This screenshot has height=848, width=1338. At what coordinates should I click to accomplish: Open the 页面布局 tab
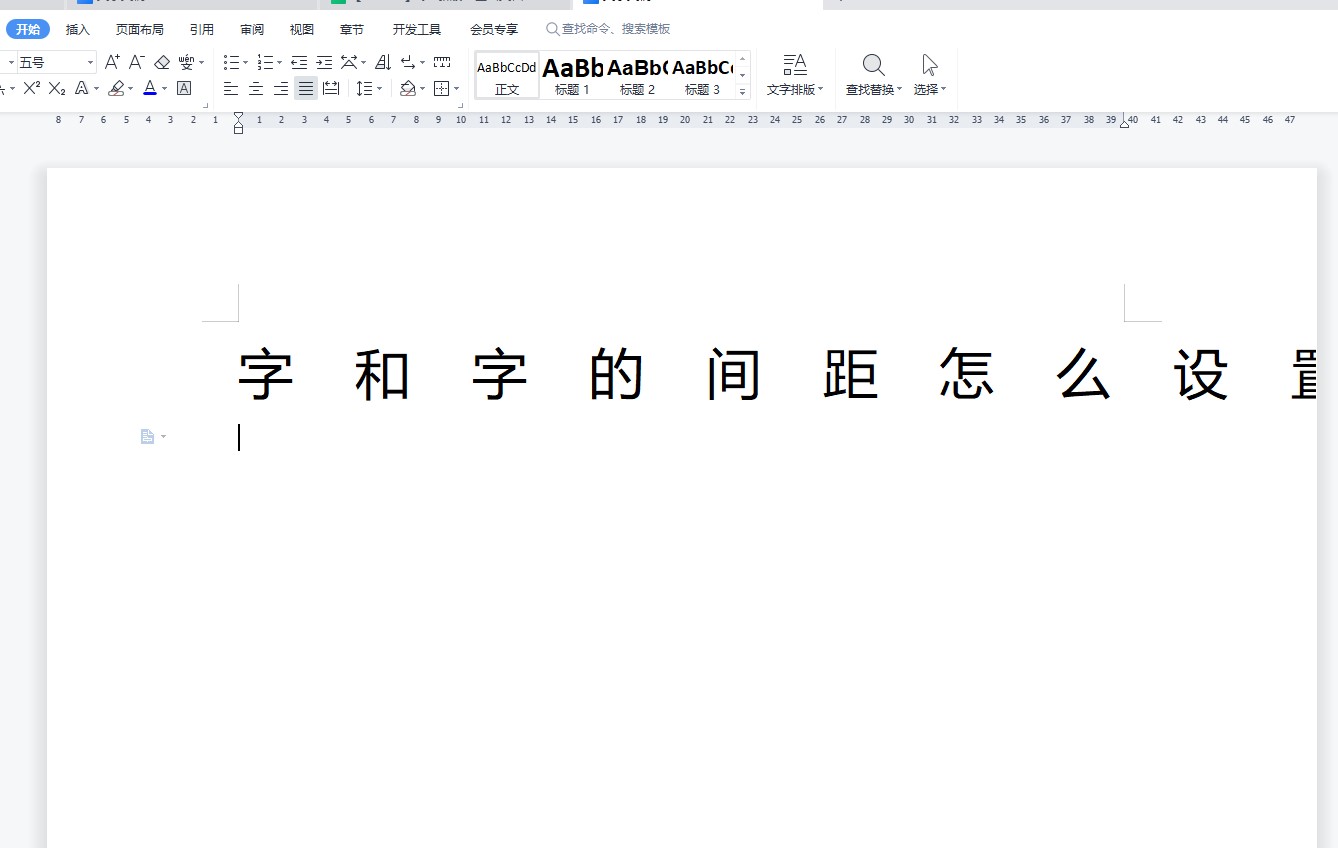pyautogui.click(x=140, y=29)
